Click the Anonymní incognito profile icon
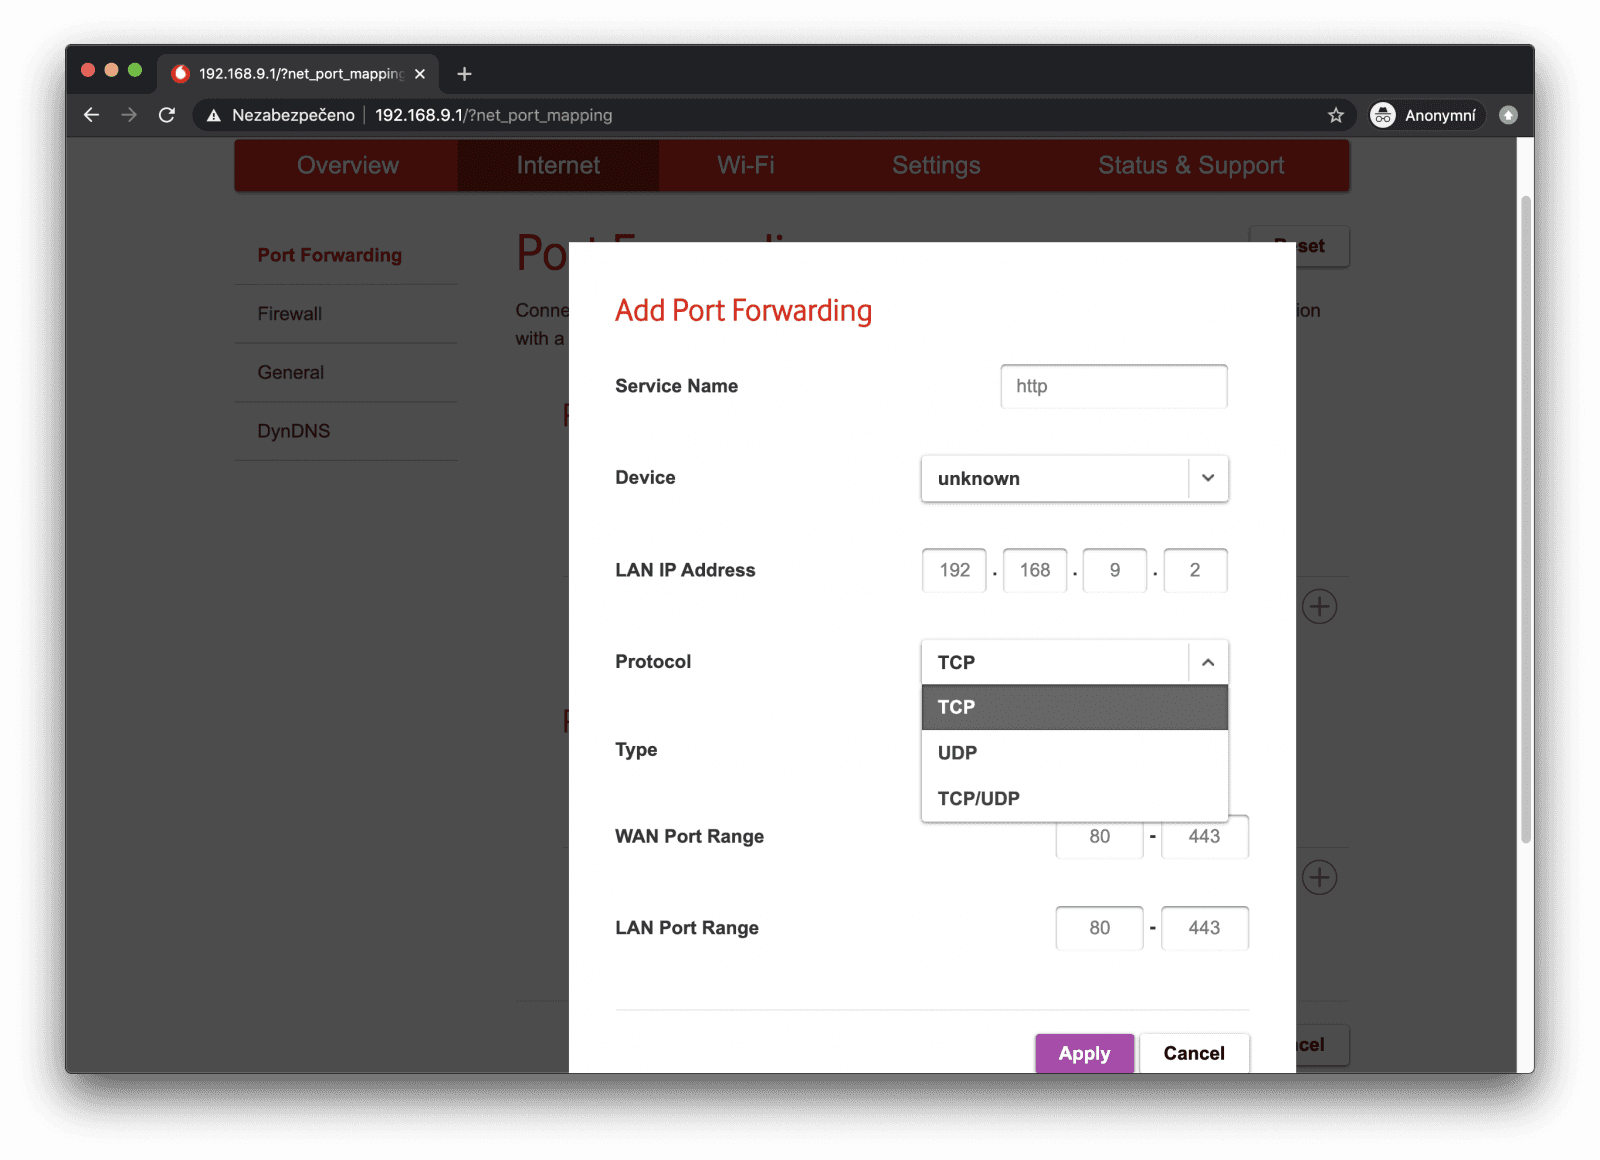Image resolution: width=1600 pixels, height=1160 pixels. point(1383,115)
